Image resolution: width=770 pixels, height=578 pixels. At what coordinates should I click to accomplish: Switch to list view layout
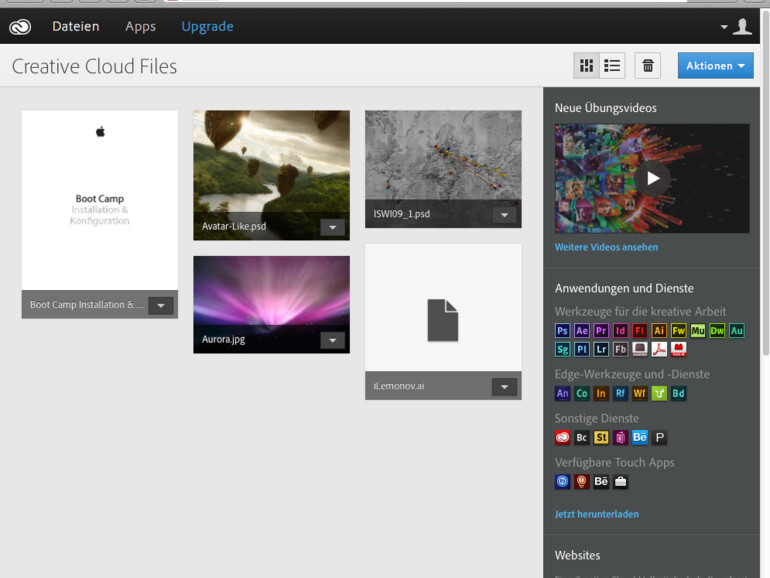pos(612,65)
